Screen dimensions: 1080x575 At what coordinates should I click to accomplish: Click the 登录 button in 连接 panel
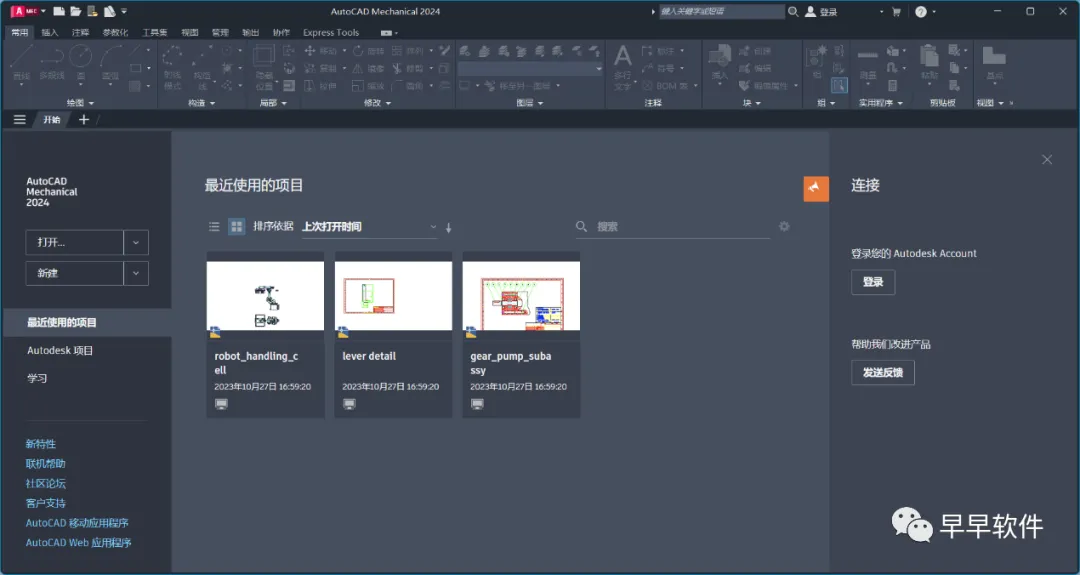tap(873, 282)
